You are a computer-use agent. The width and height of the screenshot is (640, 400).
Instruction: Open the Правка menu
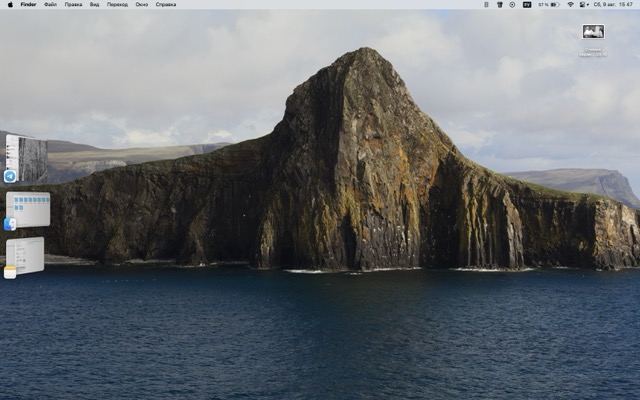coord(73,4)
